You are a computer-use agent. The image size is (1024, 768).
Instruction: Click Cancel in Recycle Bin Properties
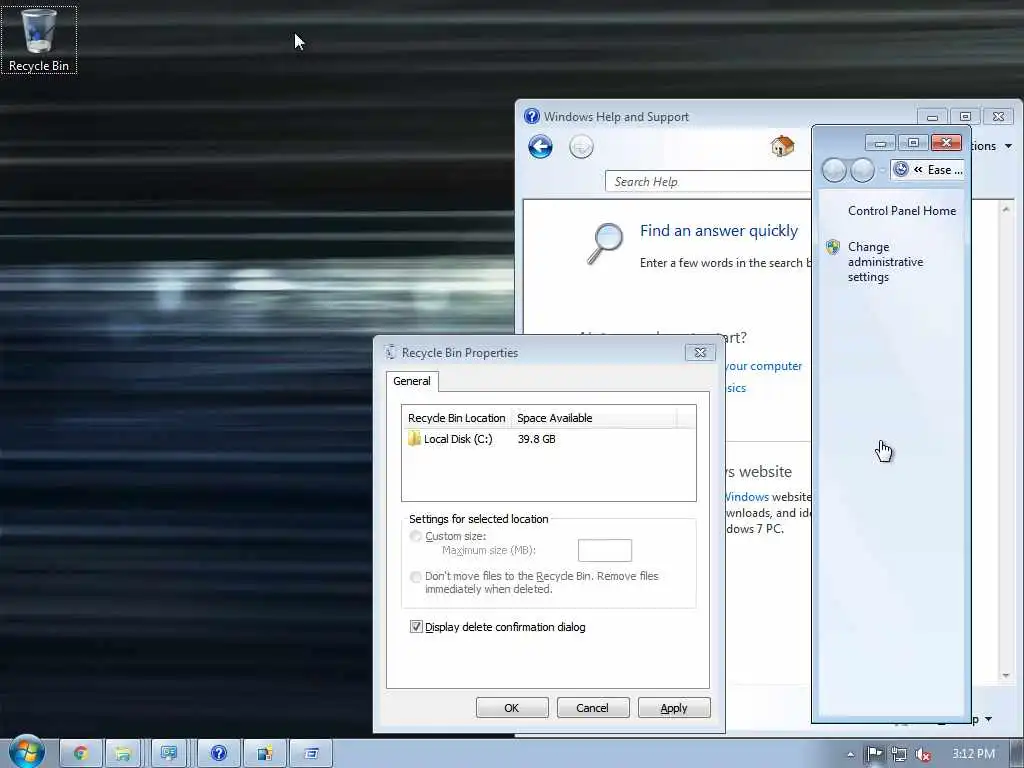tap(592, 708)
